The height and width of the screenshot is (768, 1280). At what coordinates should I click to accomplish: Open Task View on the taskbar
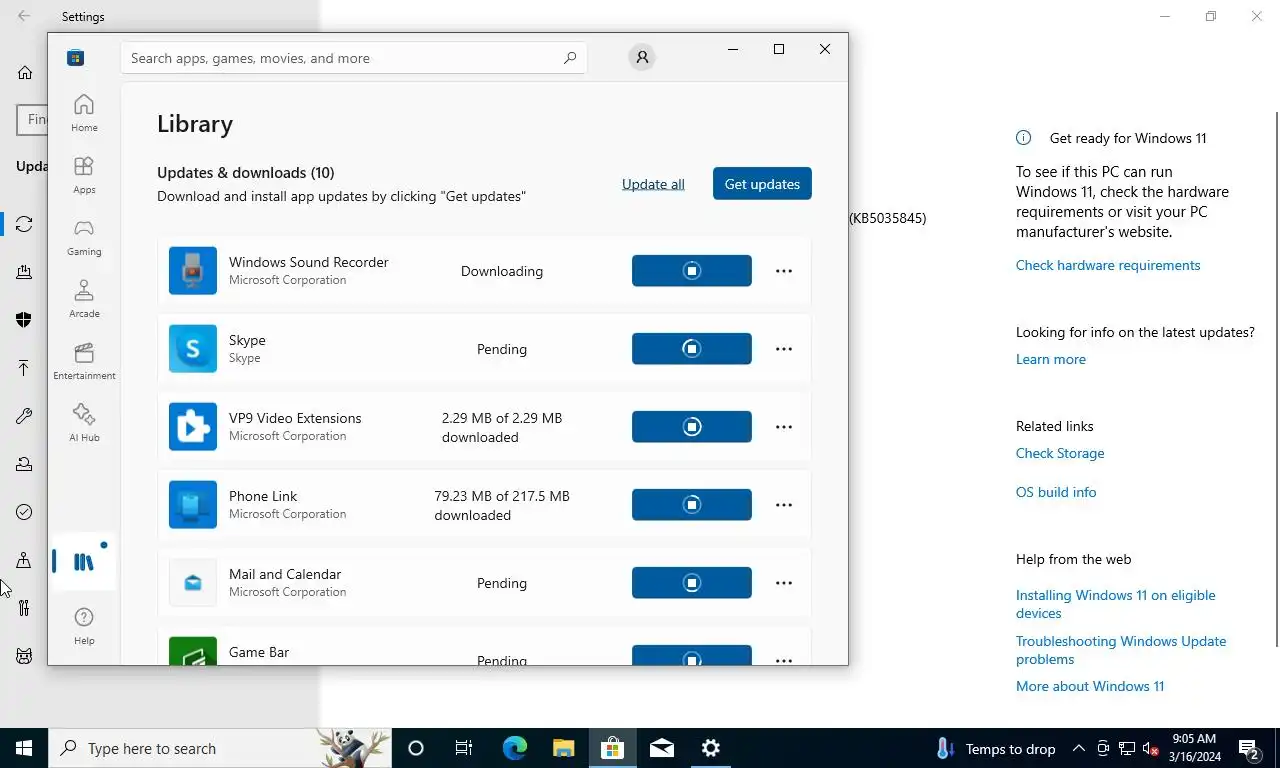[464, 748]
